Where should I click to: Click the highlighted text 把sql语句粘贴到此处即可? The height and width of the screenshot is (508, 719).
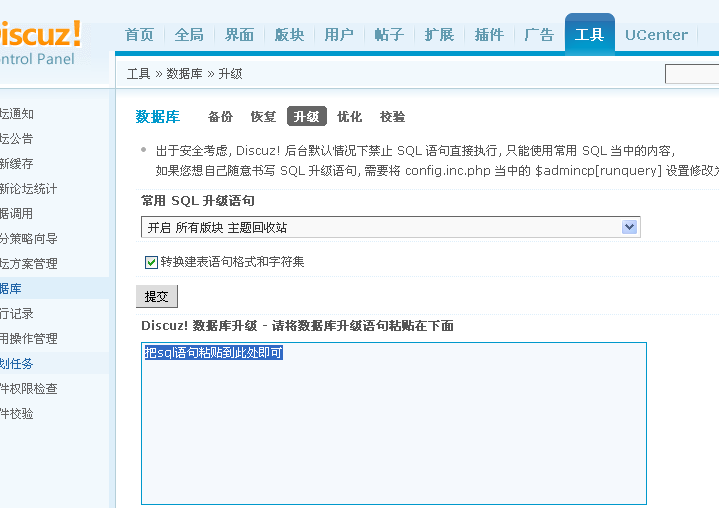[x=214, y=353]
